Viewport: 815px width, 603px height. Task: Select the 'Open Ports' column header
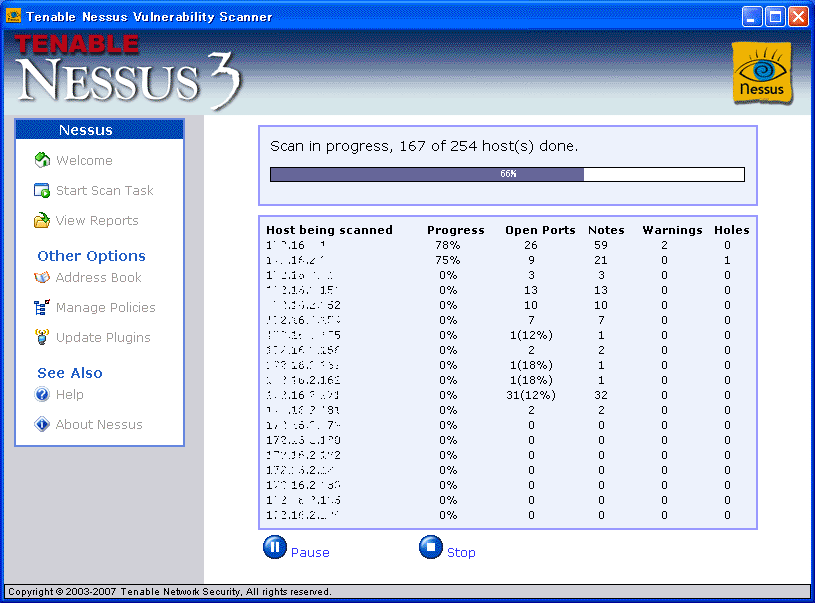pyautogui.click(x=541, y=230)
